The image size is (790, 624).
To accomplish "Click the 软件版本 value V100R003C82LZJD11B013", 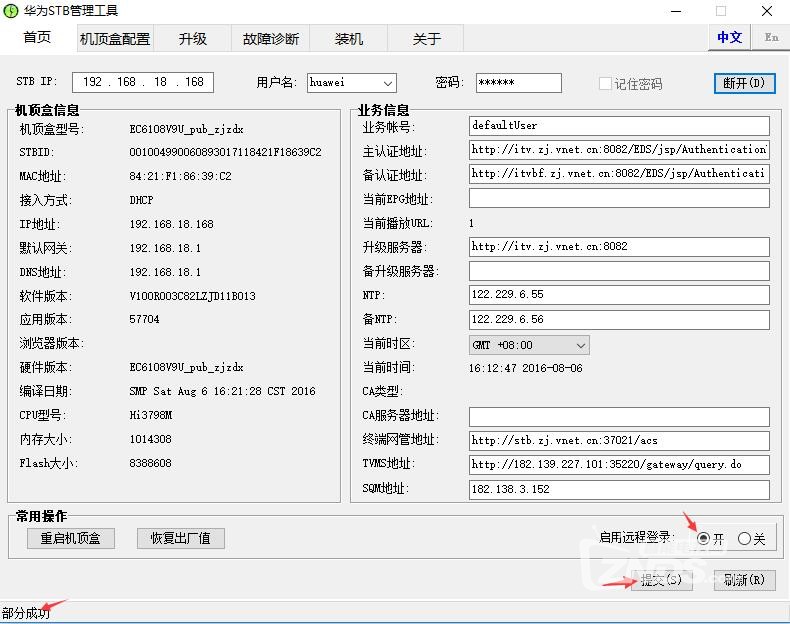I will pyautogui.click(x=192, y=296).
